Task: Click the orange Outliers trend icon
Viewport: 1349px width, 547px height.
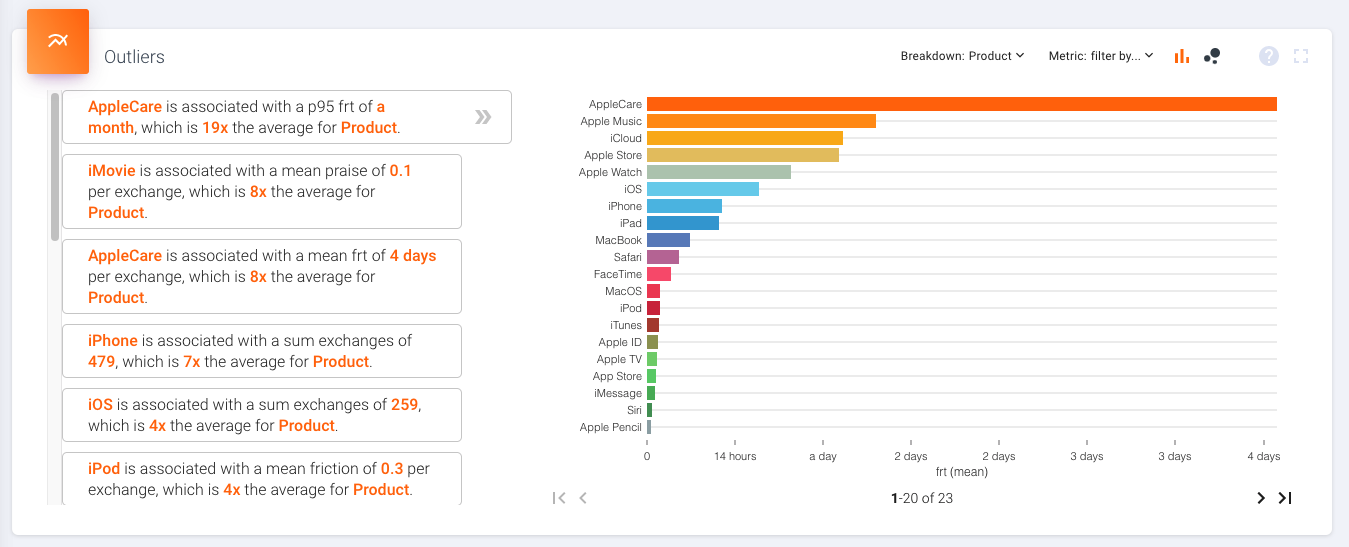Action: pyautogui.click(x=58, y=41)
